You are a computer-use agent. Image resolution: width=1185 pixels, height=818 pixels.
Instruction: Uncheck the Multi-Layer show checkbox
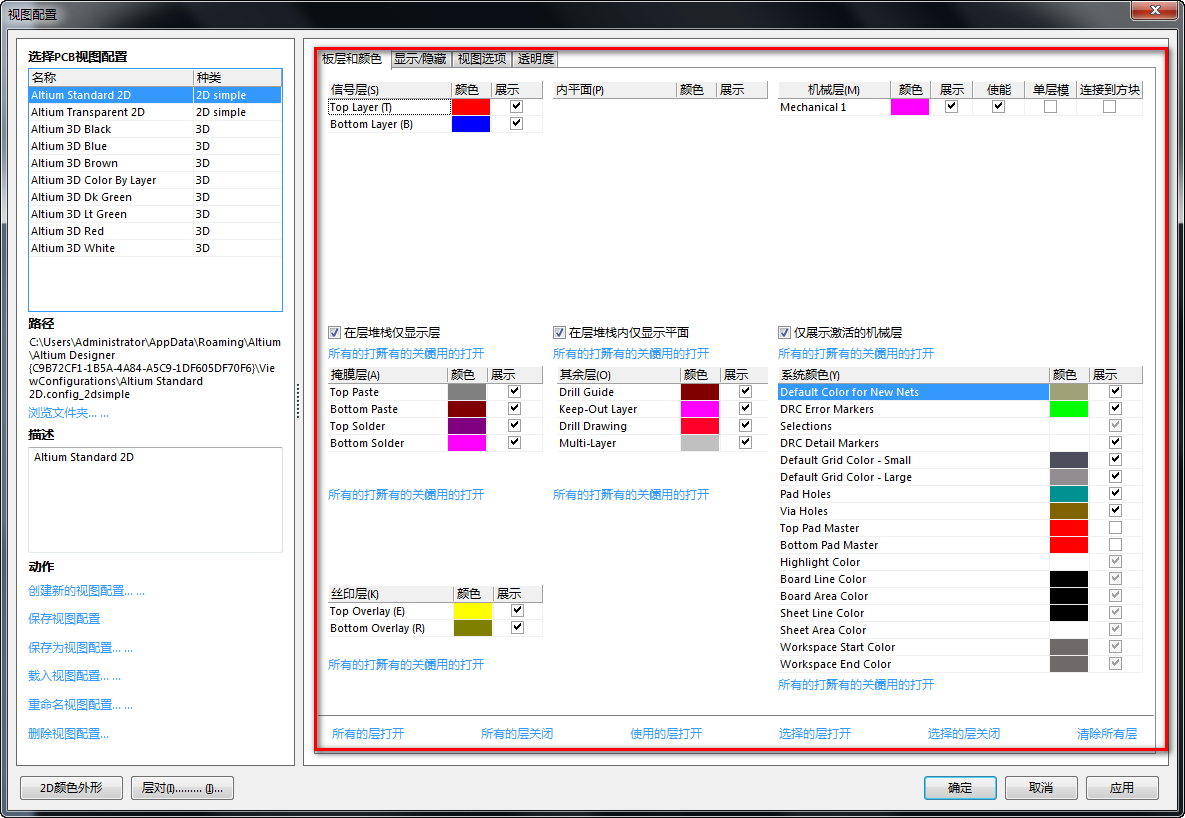coord(745,442)
